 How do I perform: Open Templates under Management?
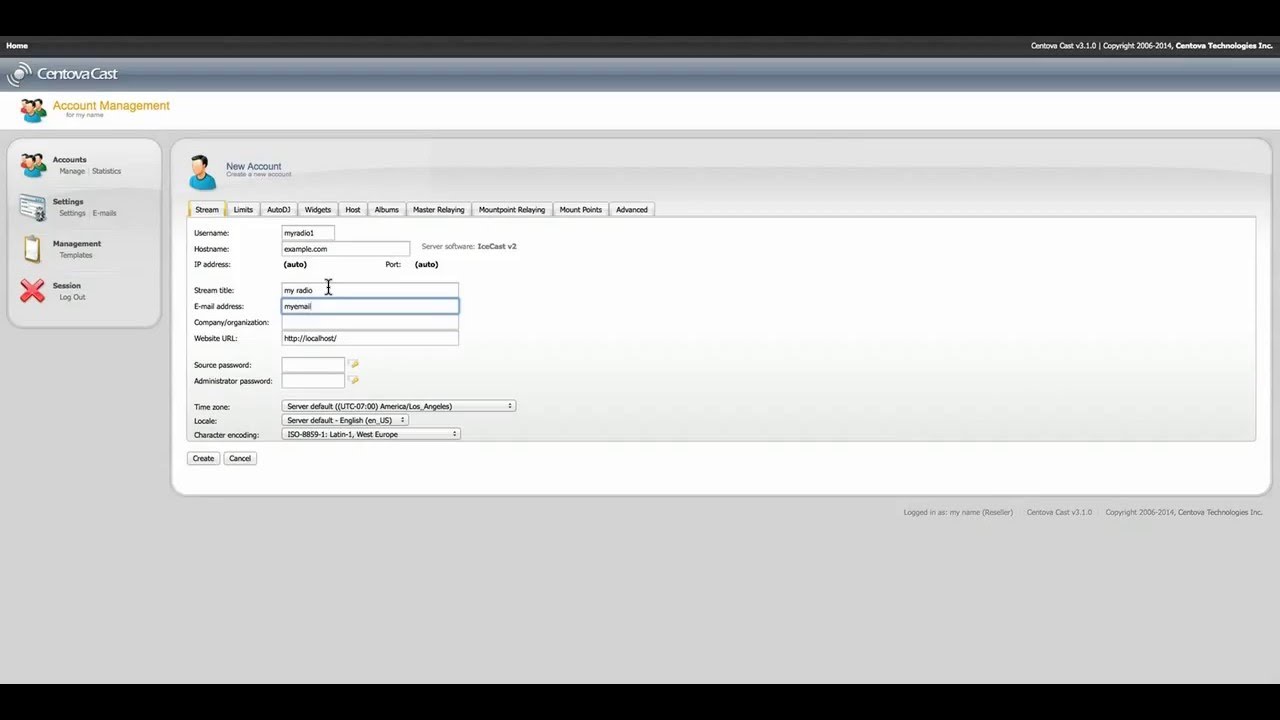pyautogui.click(x=76, y=255)
